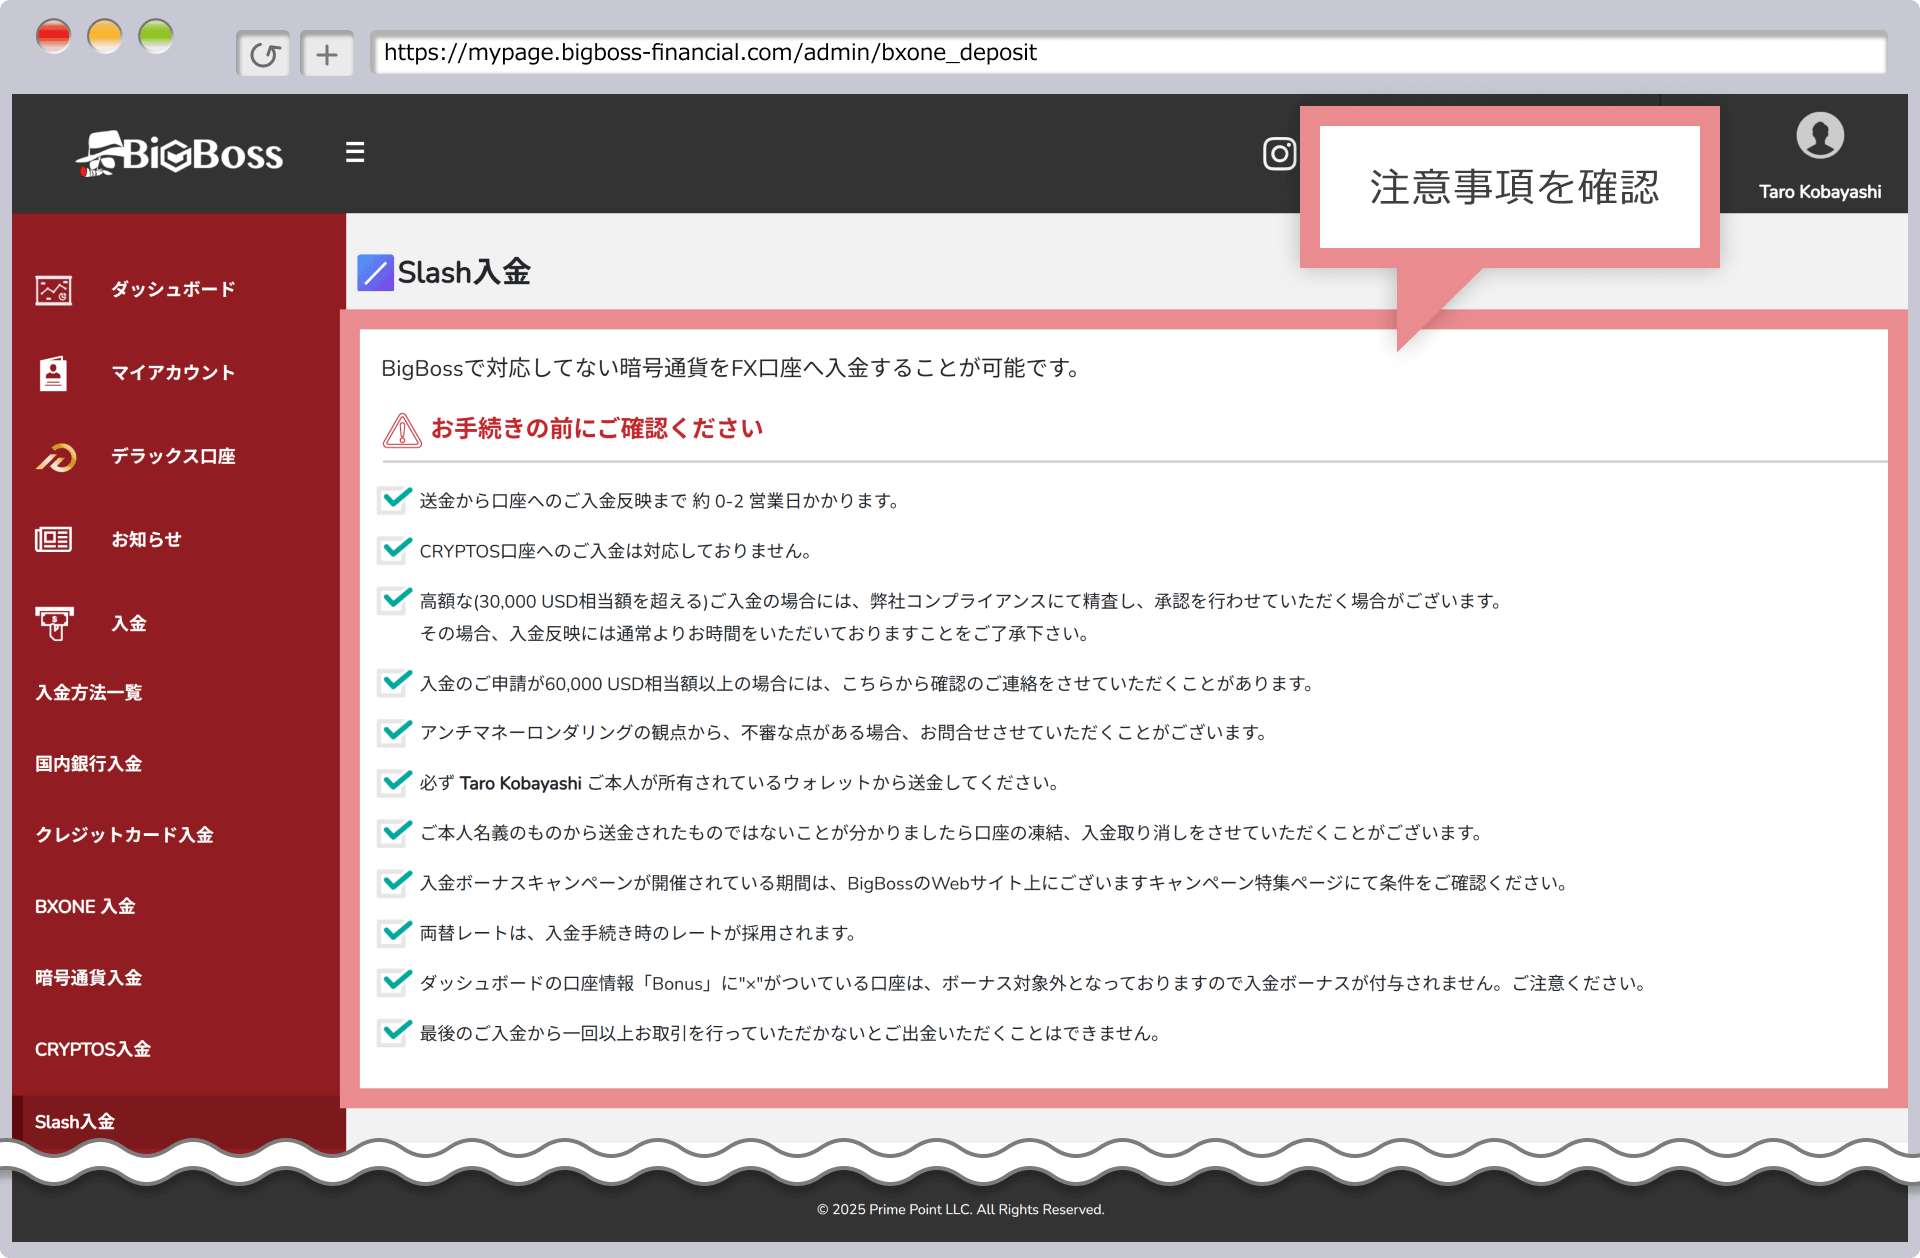Click the BigBoss logo
The width and height of the screenshot is (1920, 1258).
pos(180,154)
